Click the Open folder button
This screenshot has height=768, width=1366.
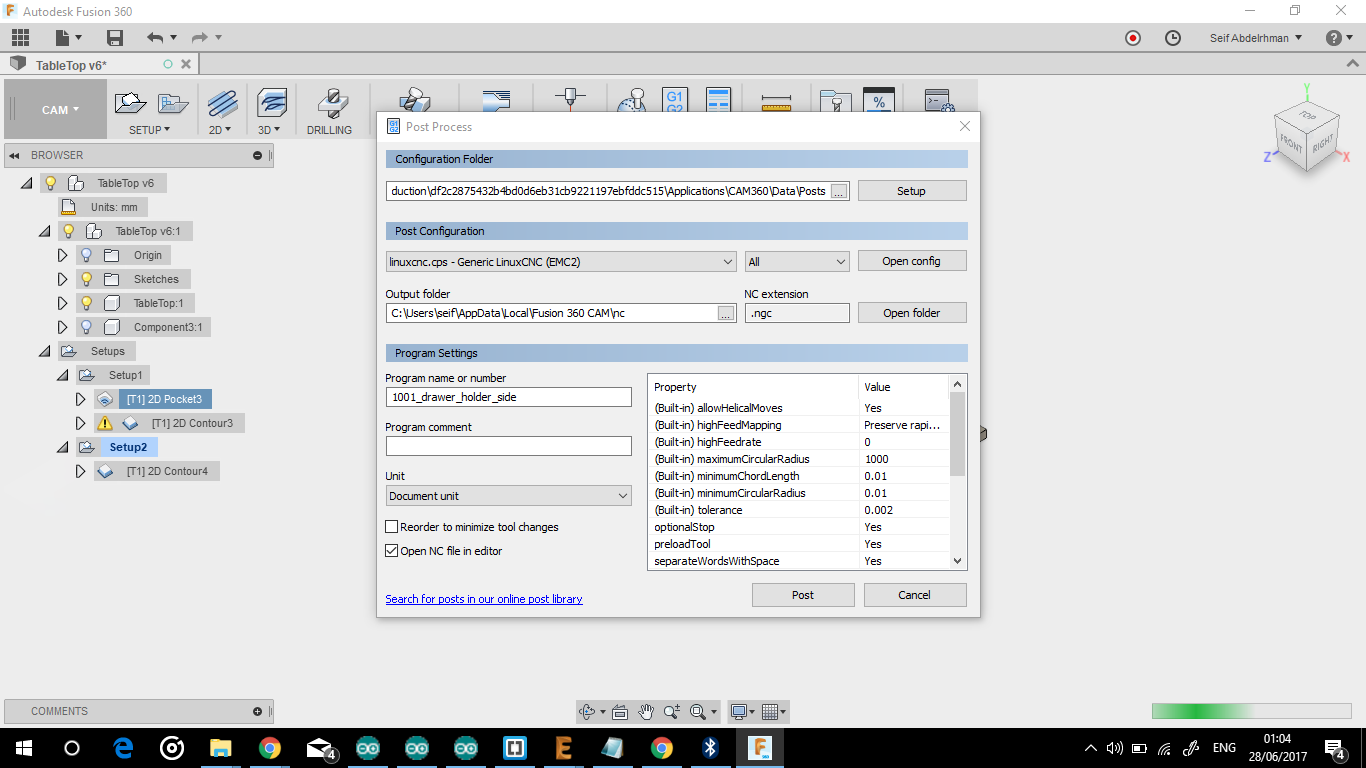[x=911, y=313]
